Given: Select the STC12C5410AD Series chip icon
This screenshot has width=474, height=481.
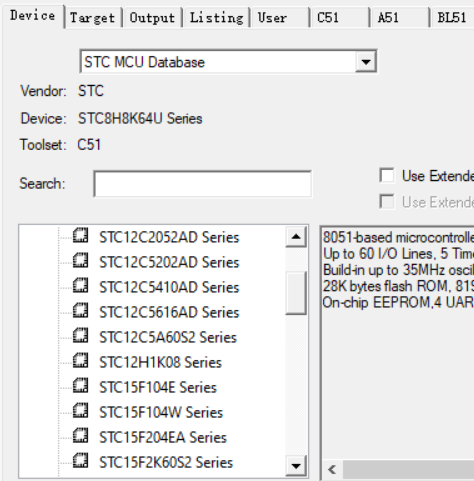Looking at the screenshot, I should [x=81, y=285].
